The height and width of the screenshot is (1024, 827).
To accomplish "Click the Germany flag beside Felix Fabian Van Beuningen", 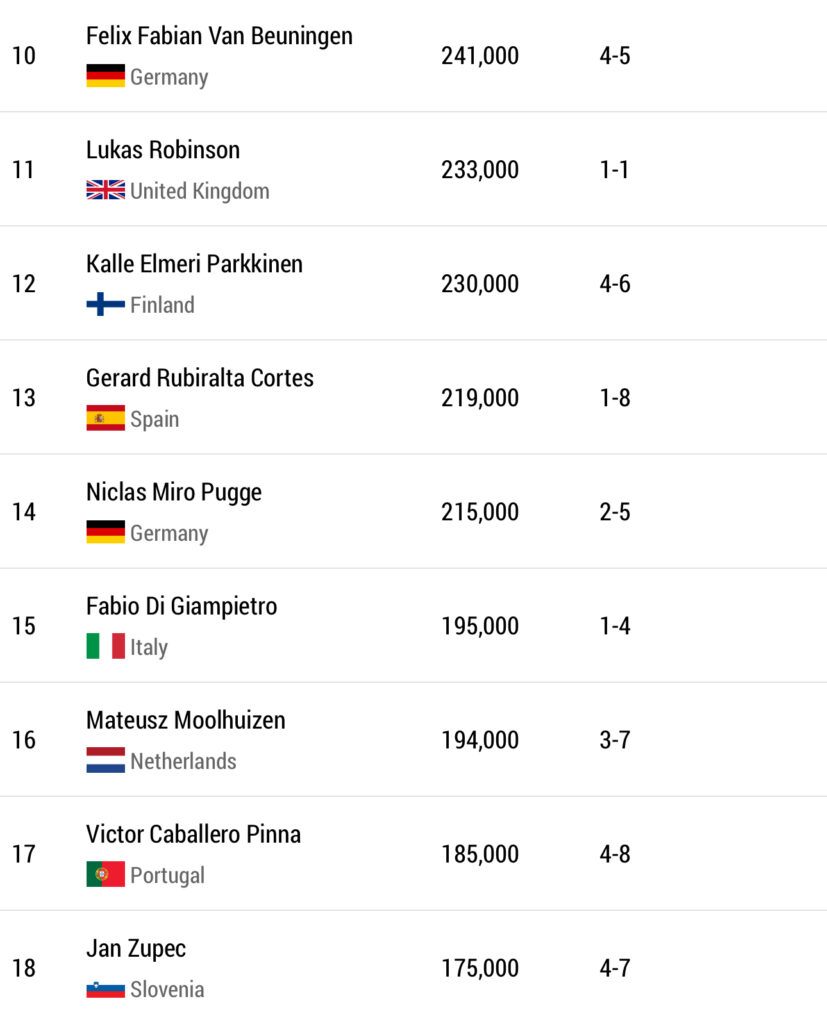I will pos(105,76).
